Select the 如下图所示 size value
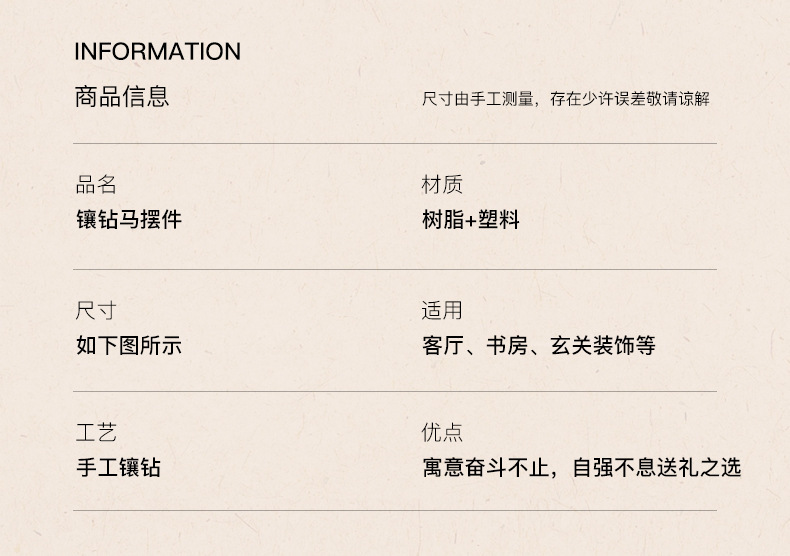 [129, 345]
